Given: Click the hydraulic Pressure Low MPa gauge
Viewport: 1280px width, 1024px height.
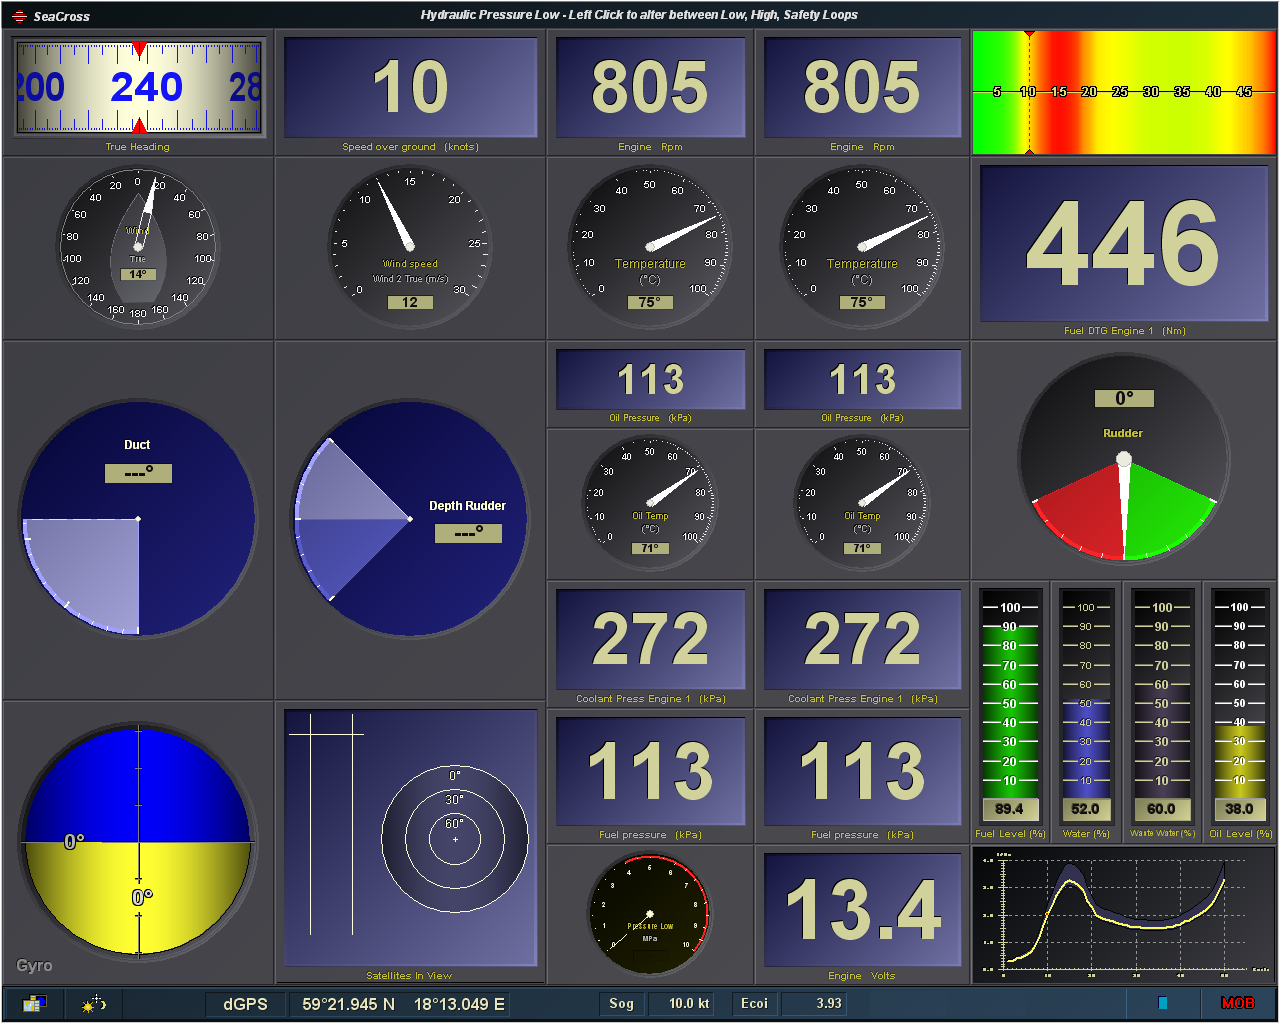Looking at the screenshot, I should coord(649,914).
